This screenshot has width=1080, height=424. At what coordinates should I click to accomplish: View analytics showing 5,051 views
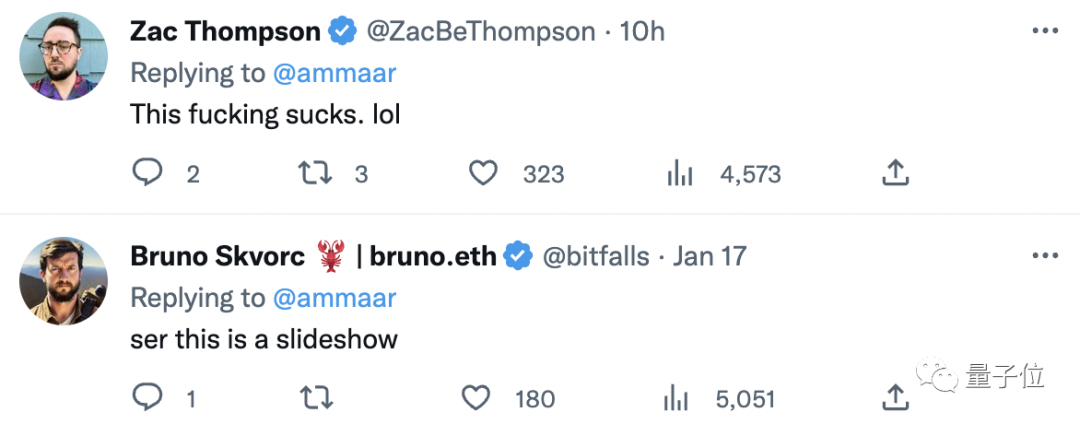tap(677, 399)
